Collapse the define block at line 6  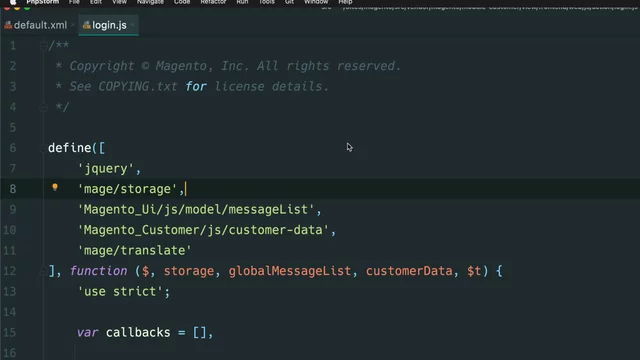coord(43,148)
